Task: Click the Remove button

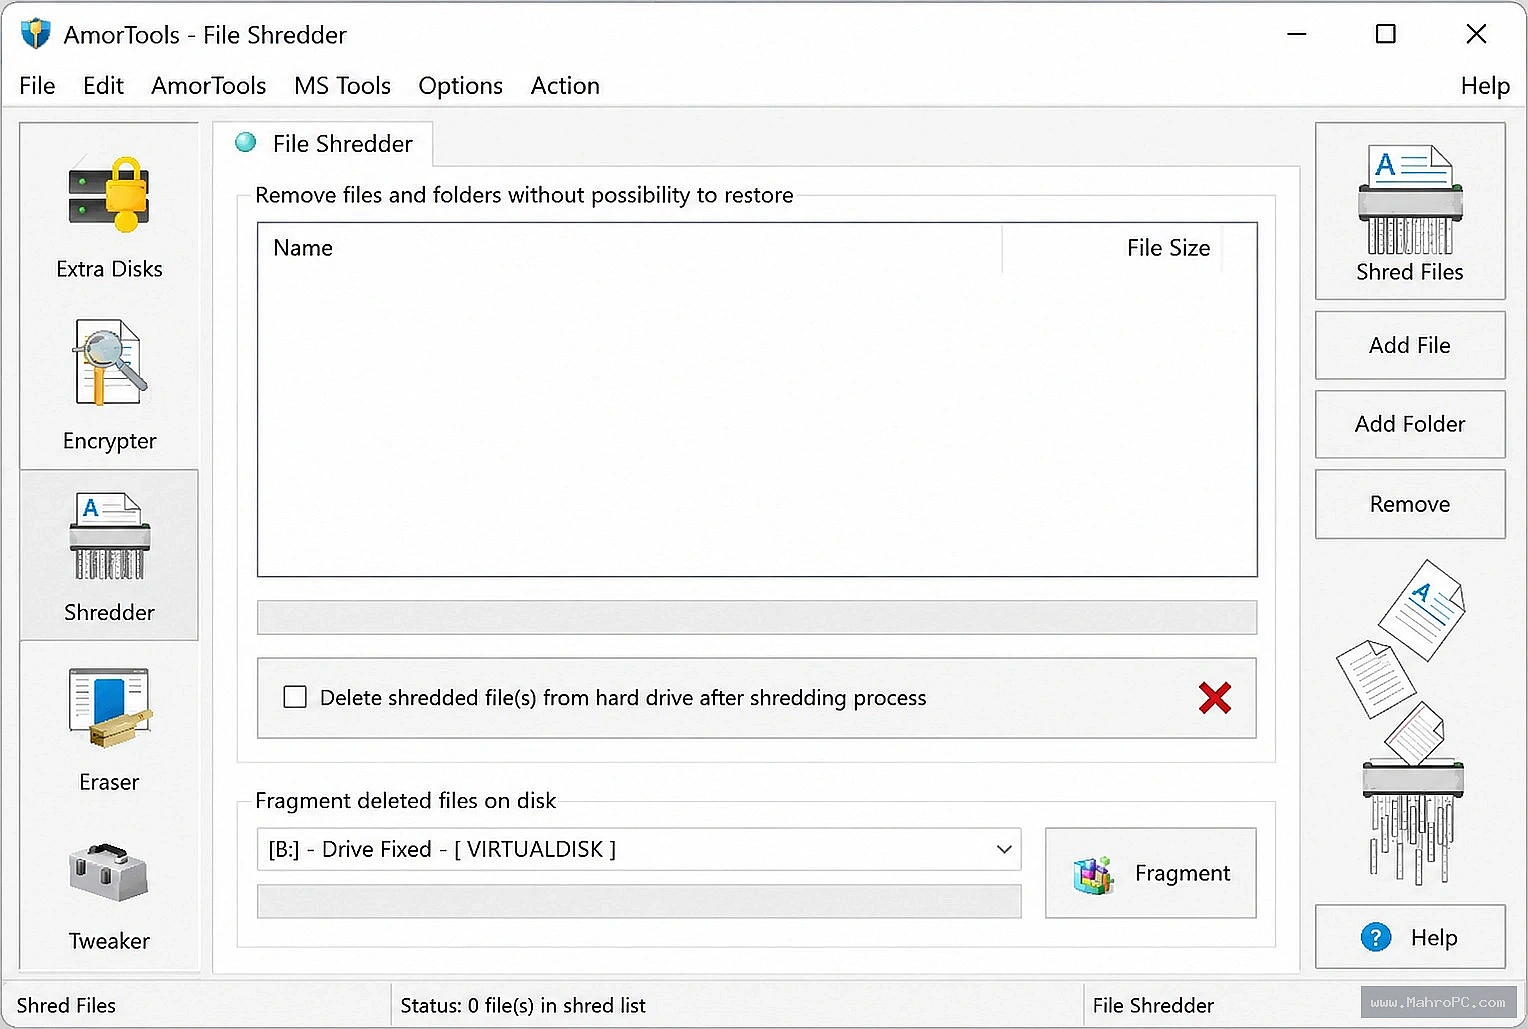Action: (1410, 504)
